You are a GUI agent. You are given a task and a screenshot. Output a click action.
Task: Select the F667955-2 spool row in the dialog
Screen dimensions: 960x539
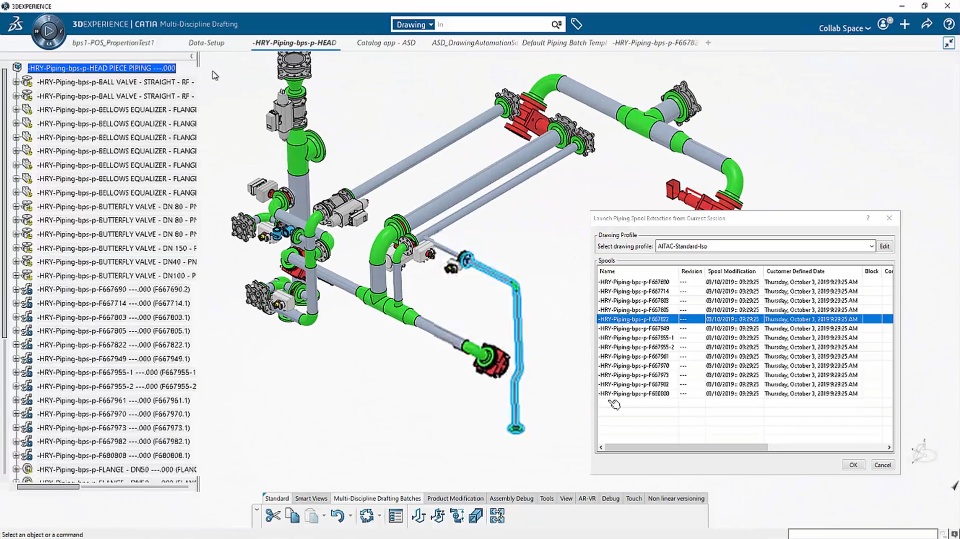[x=744, y=347]
